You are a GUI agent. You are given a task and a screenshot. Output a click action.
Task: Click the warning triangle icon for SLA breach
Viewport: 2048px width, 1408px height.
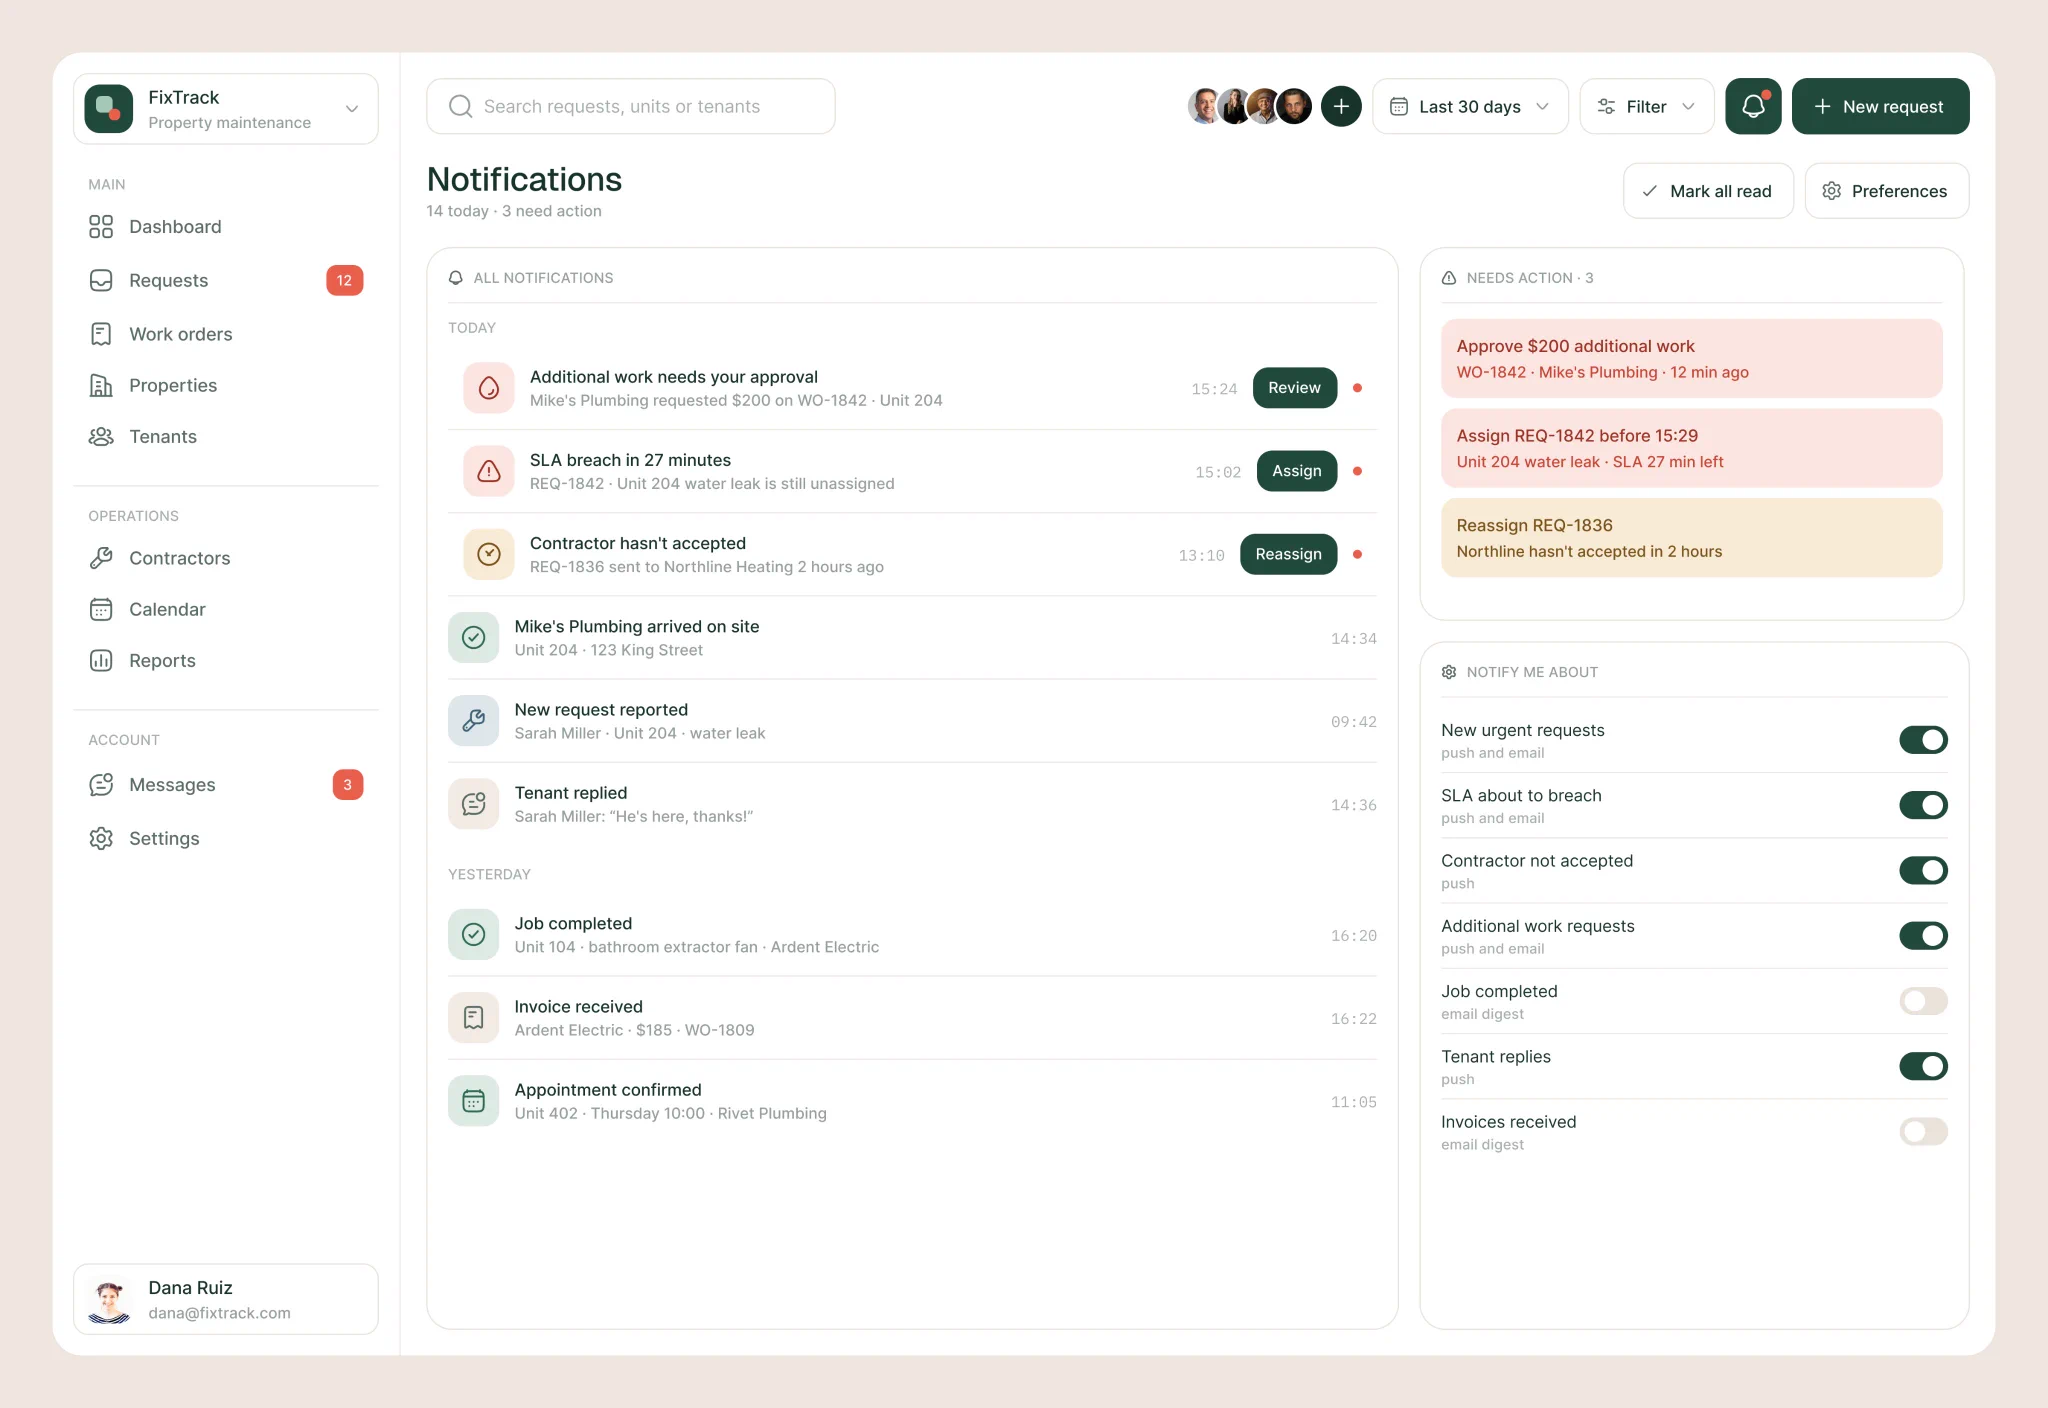pyautogui.click(x=489, y=471)
